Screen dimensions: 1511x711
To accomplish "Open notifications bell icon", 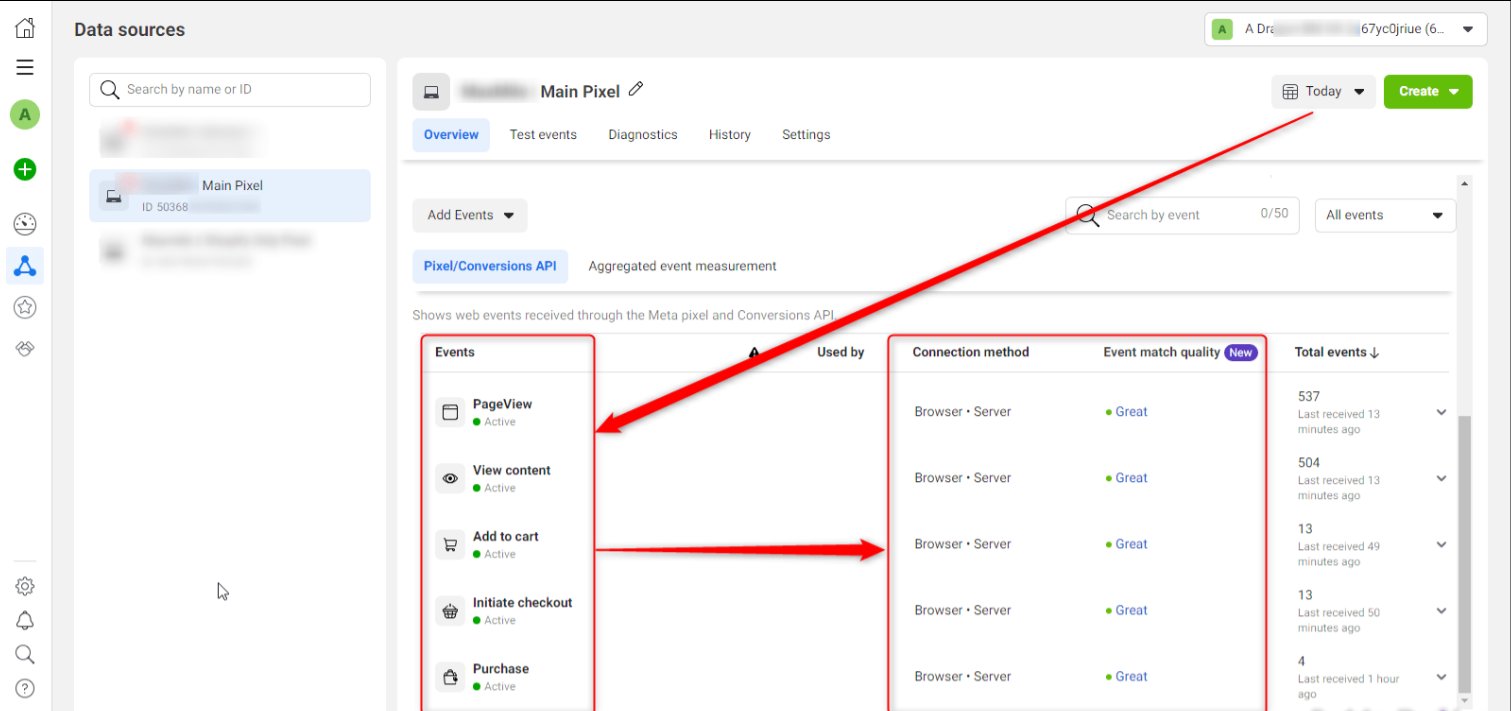I will (25, 620).
